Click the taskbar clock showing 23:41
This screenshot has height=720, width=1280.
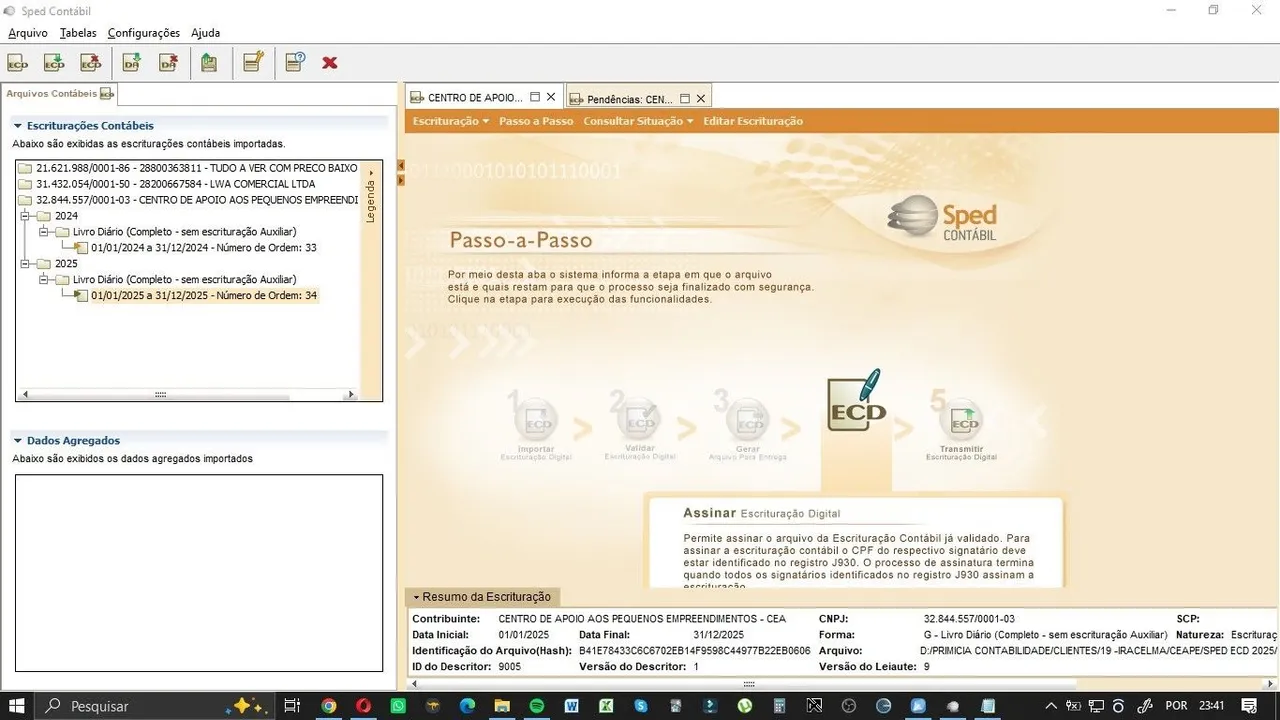pos(1210,706)
